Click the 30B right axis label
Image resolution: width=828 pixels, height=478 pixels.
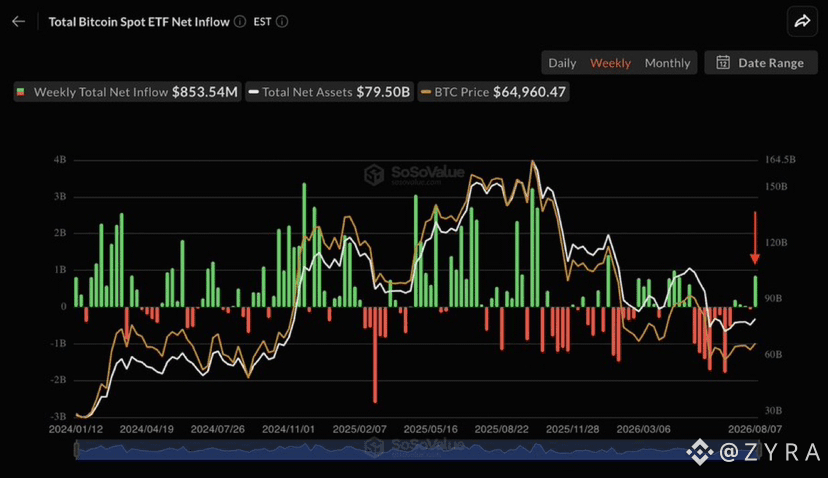tap(773, 410)
